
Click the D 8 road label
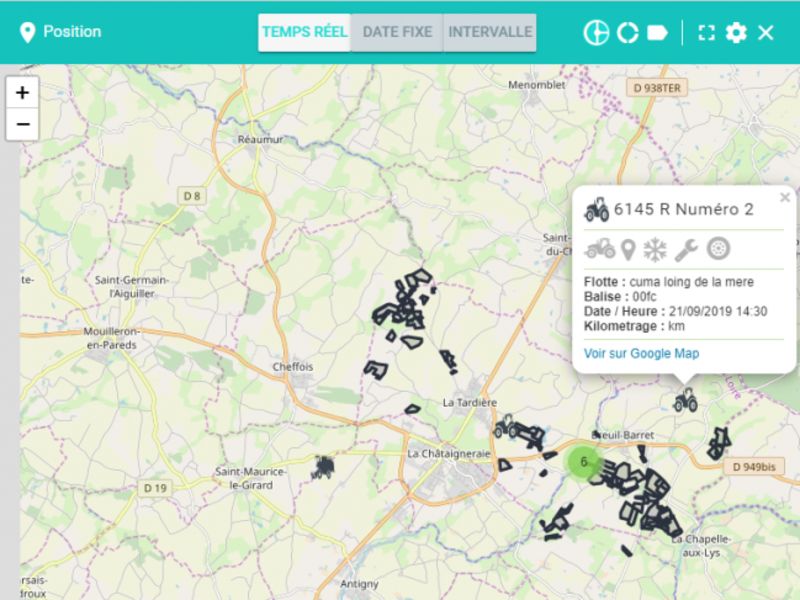click(x=192, y=196)
